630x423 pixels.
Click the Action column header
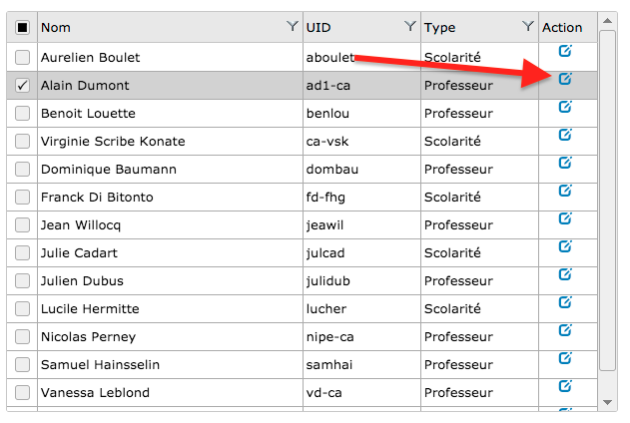[562, 28]
